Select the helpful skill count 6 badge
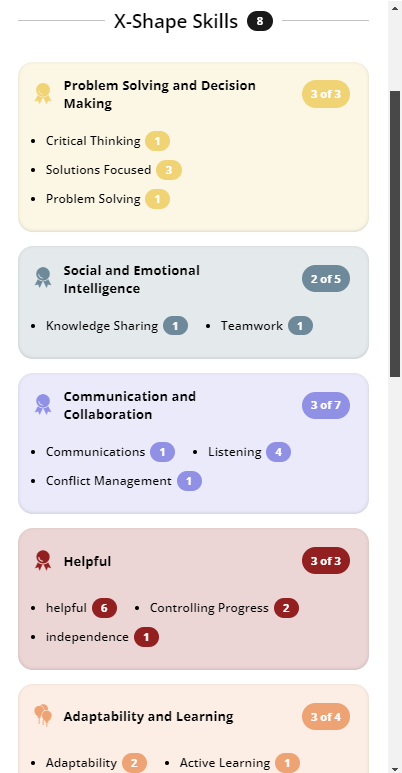The width and height of the screenshot is (402, 773). 104,608
